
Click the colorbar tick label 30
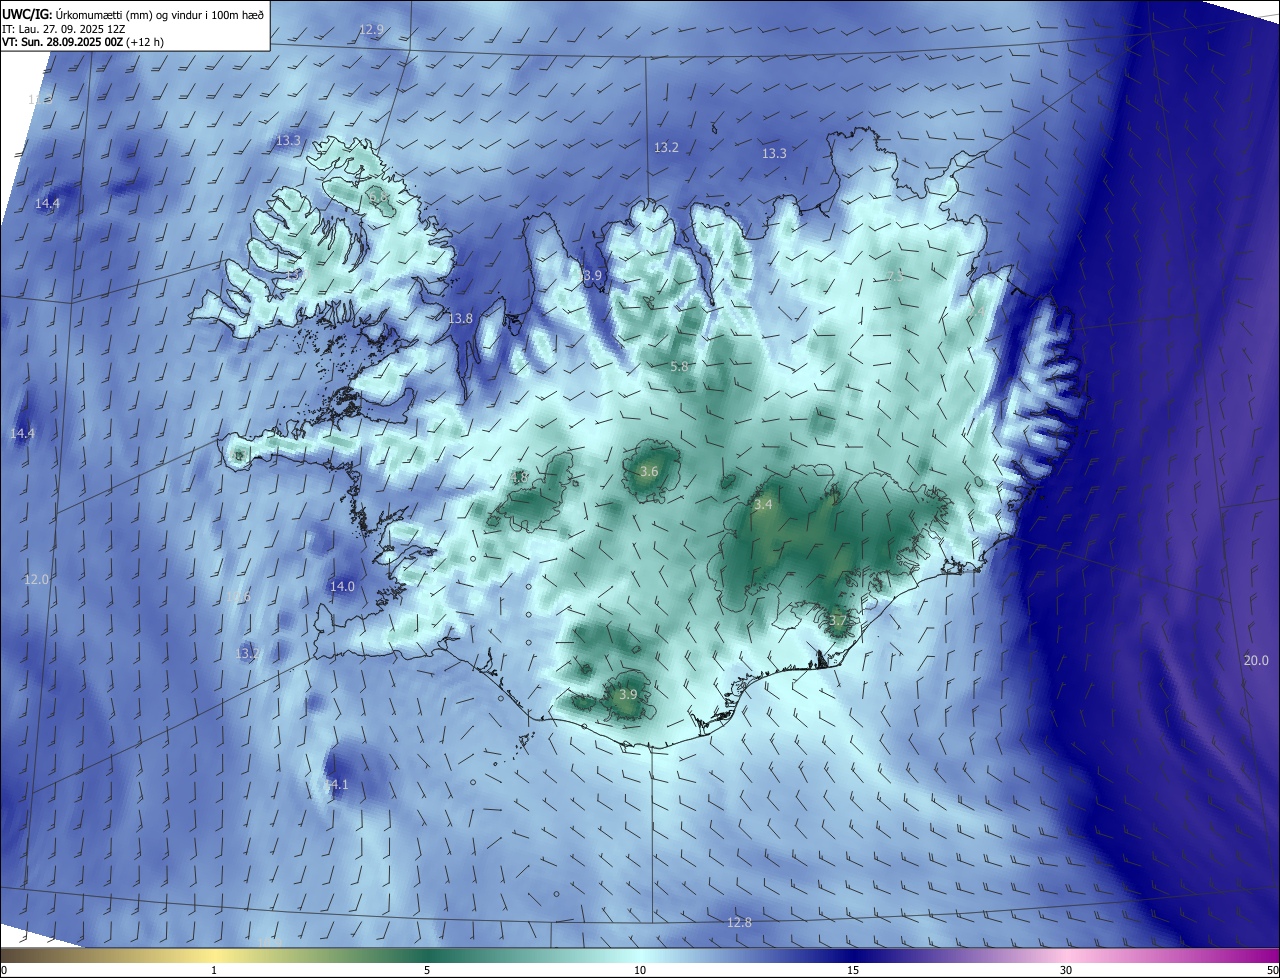click(1066, 970)
